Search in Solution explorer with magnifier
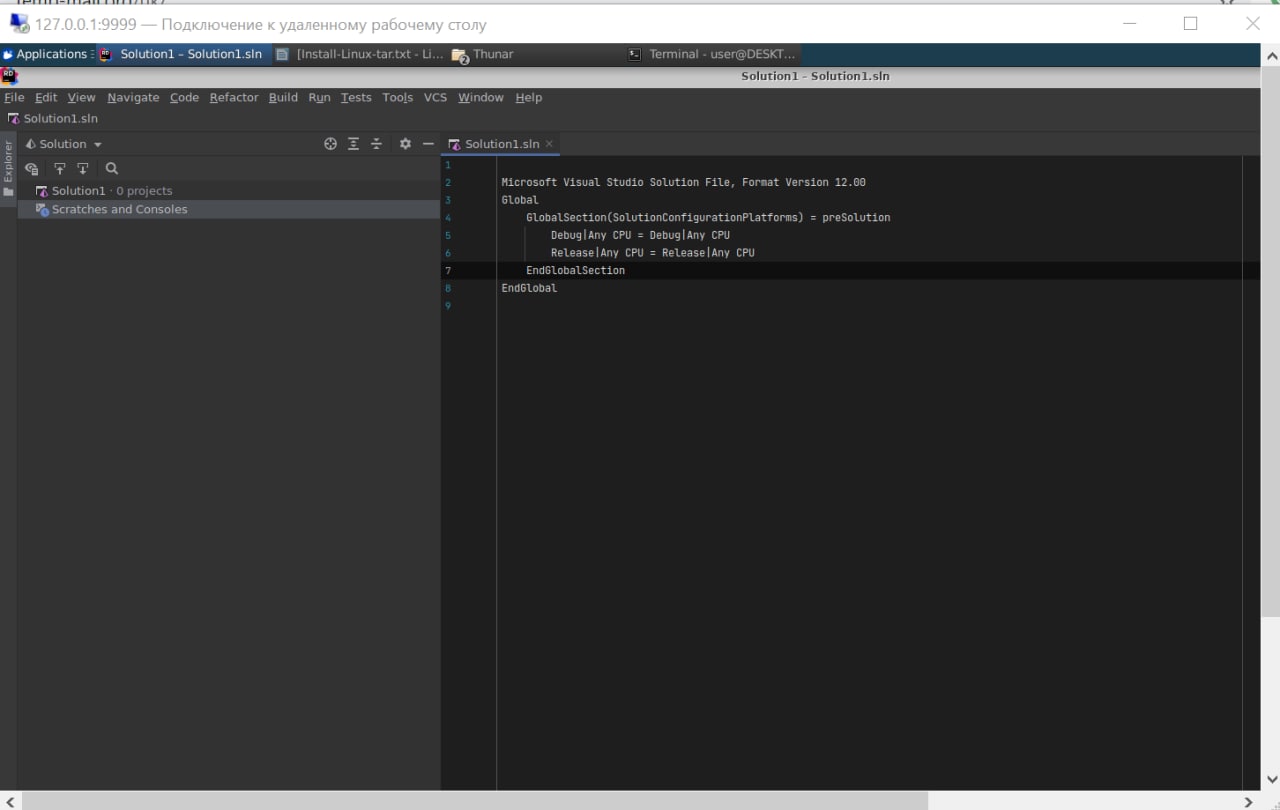This screenshot has height=810, width=1280. tap(112, 169)
